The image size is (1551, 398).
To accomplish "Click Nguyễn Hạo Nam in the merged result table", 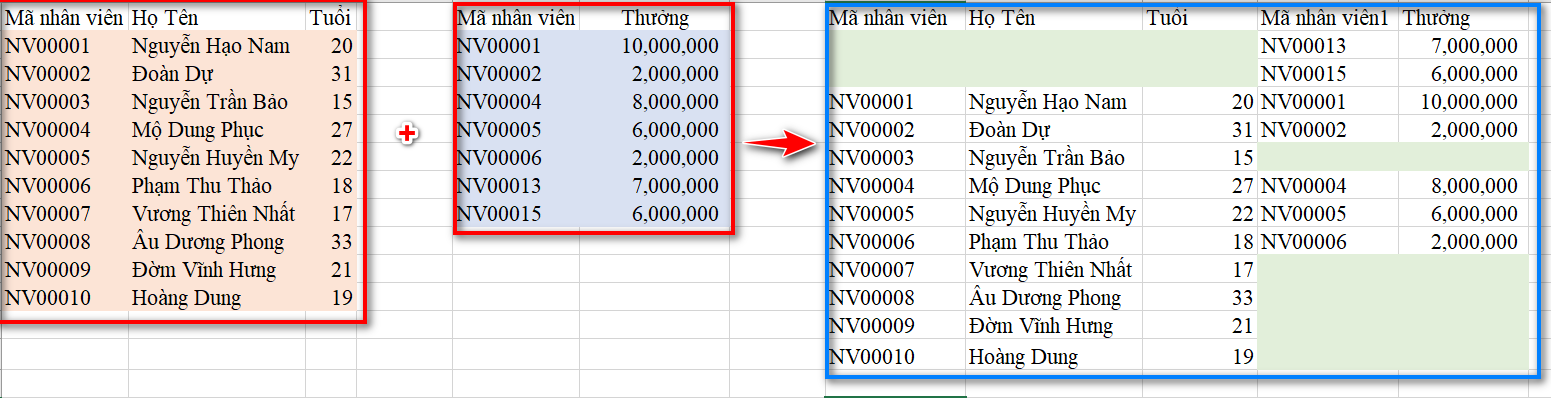I will pos(1049,102).
